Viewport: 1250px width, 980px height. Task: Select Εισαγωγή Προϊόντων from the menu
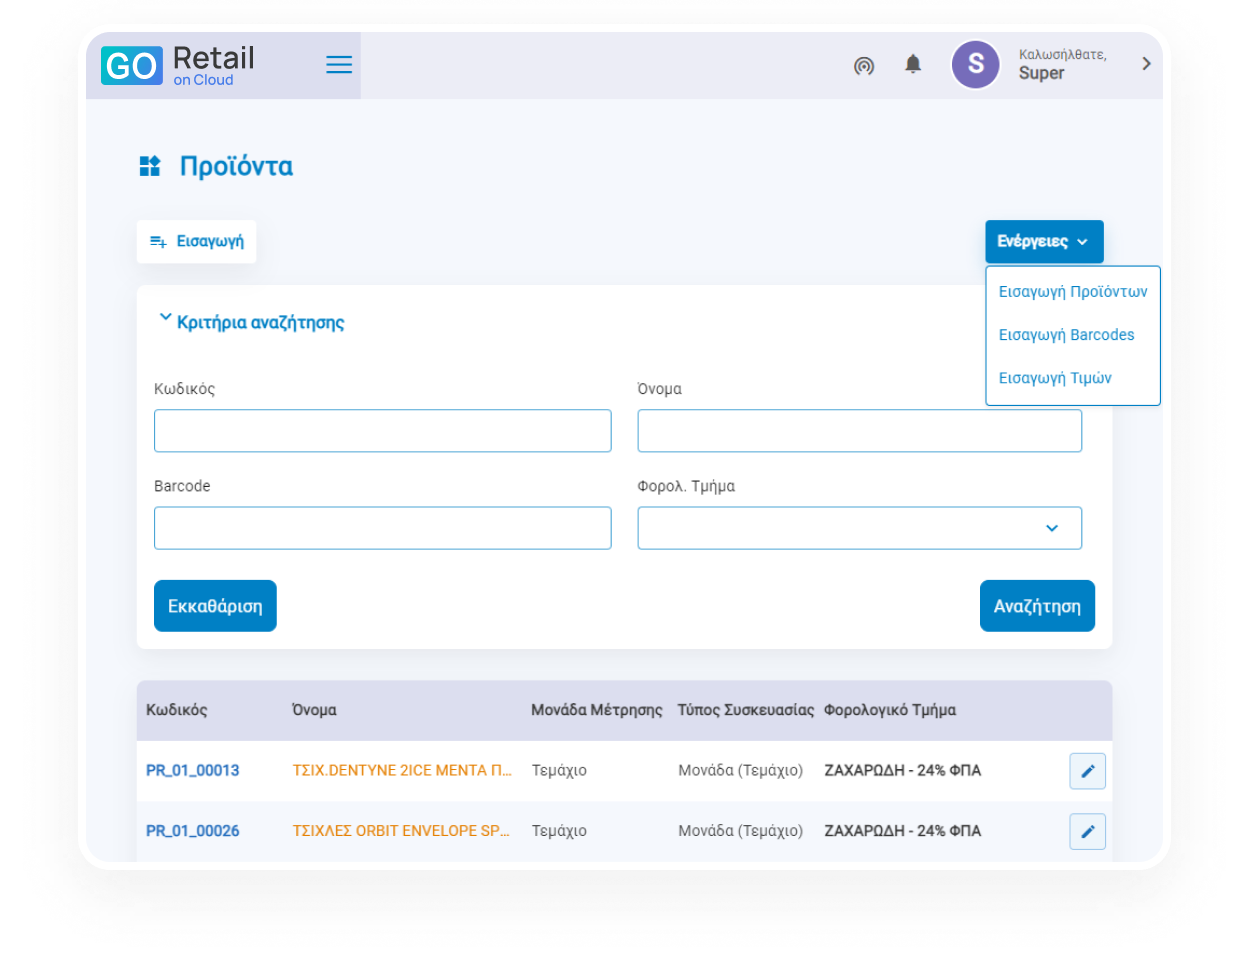pyautogui.click(x=1072, y=292)
